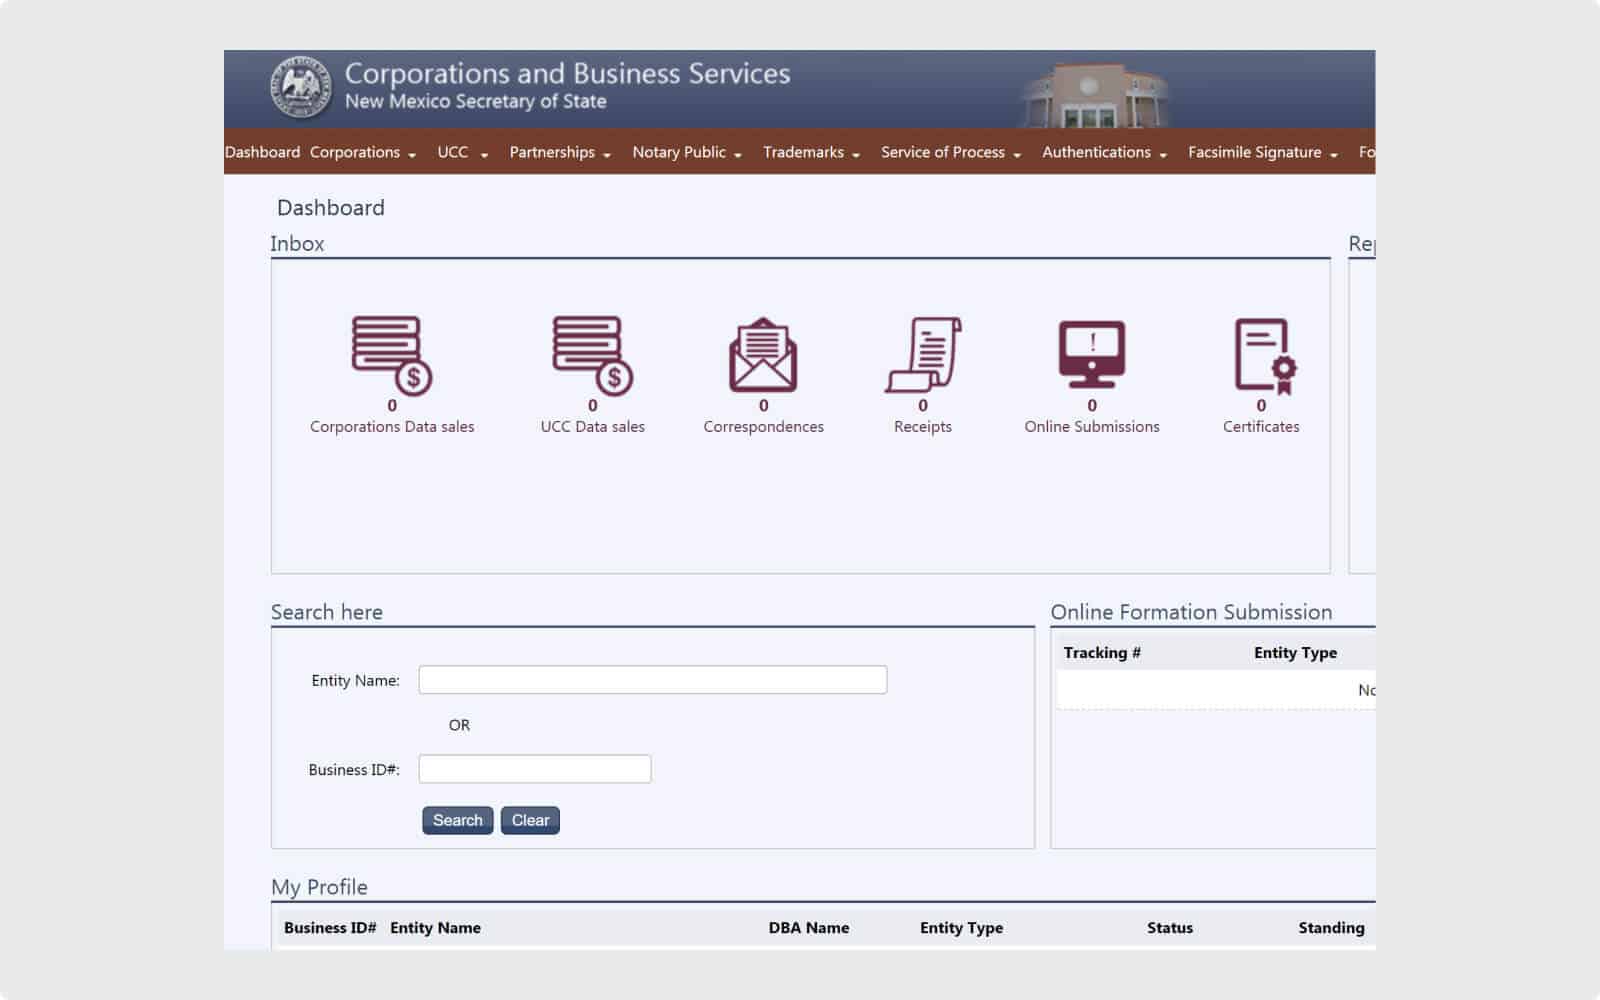
Task: Expand the Trademarks menu
Action: (x=811, y=152)
